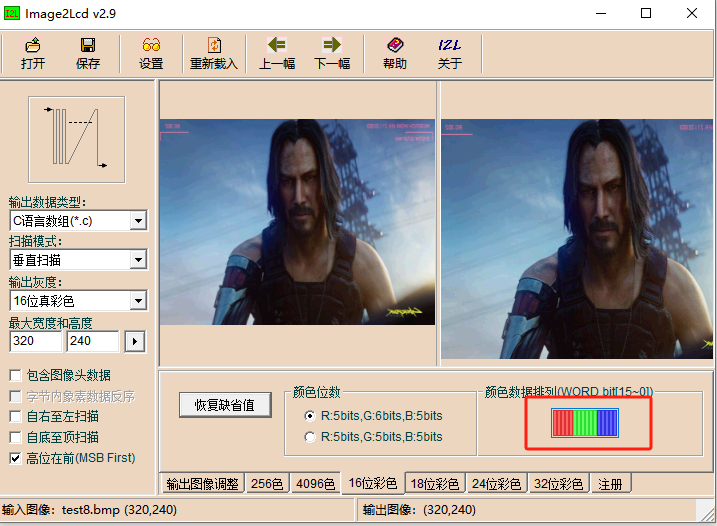This screenshot has width=717, height=526.
Task: Switch to 24位彩色 tab
Action: (x=496, y=483)
